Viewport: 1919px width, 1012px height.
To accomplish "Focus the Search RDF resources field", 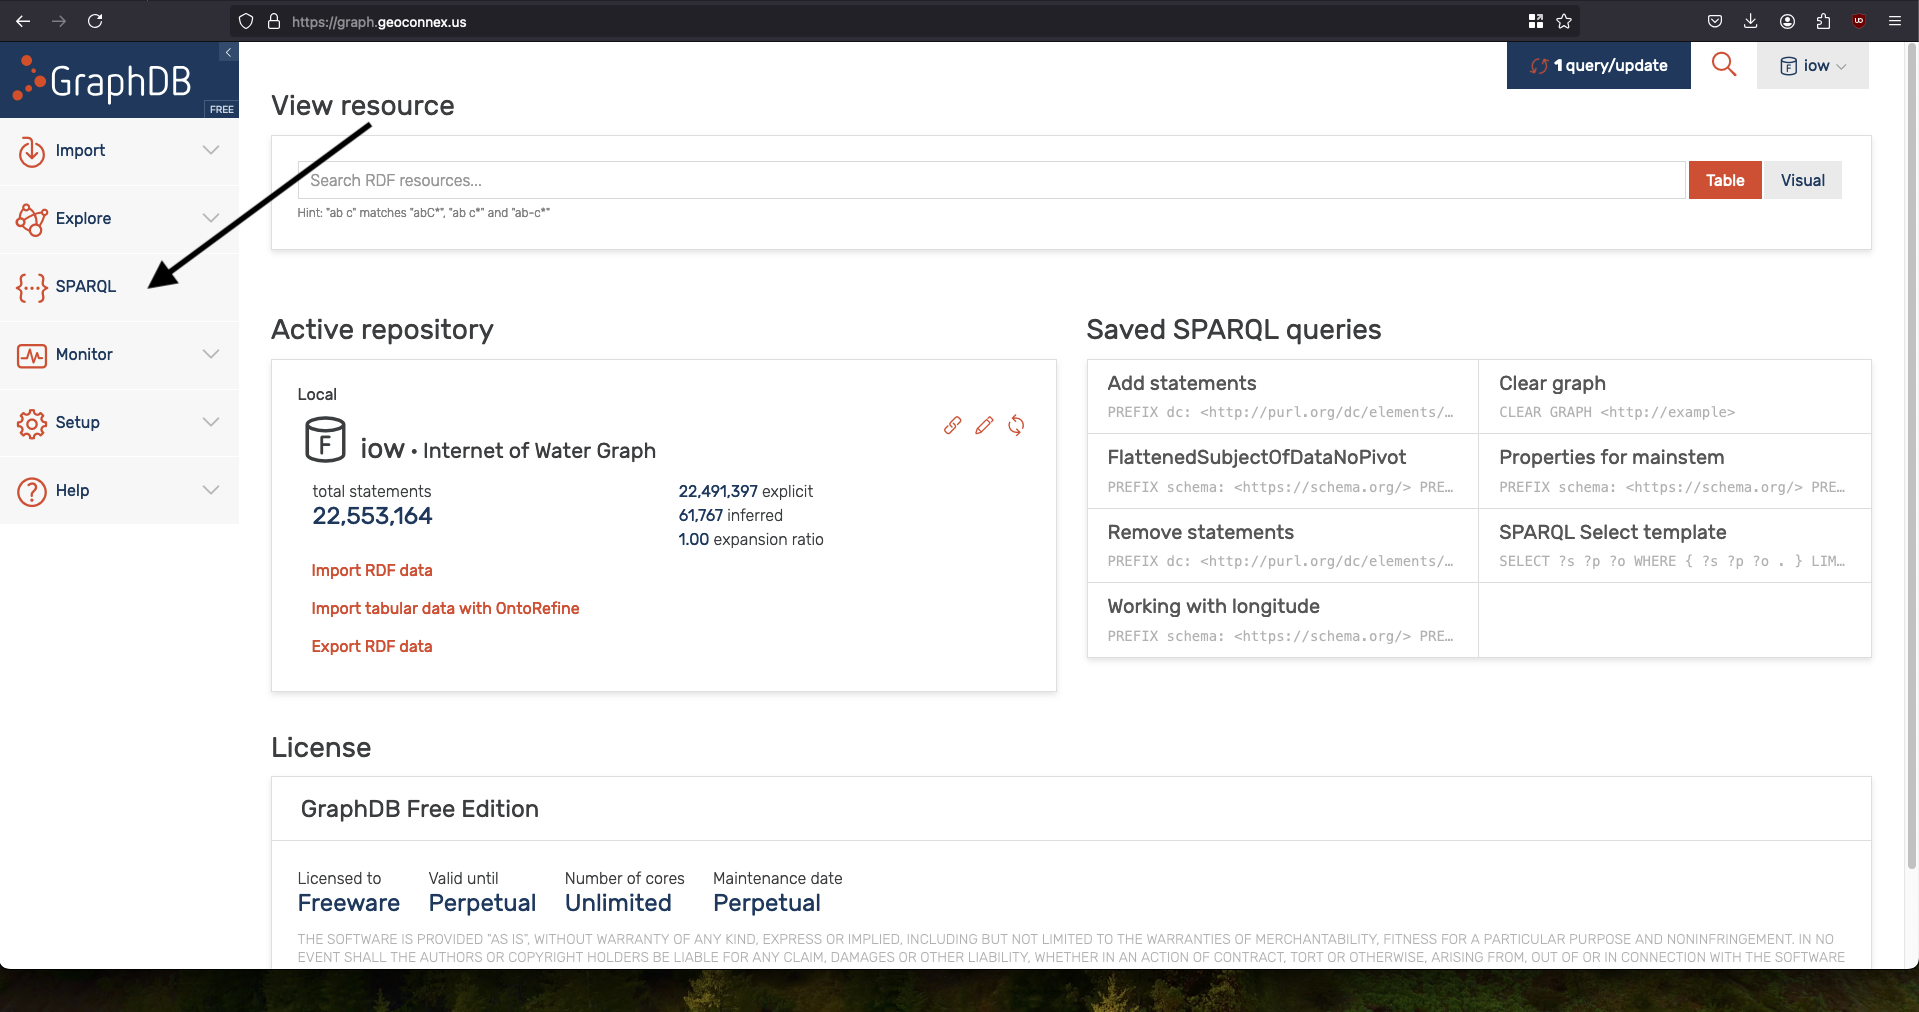I will pos(991,180).
